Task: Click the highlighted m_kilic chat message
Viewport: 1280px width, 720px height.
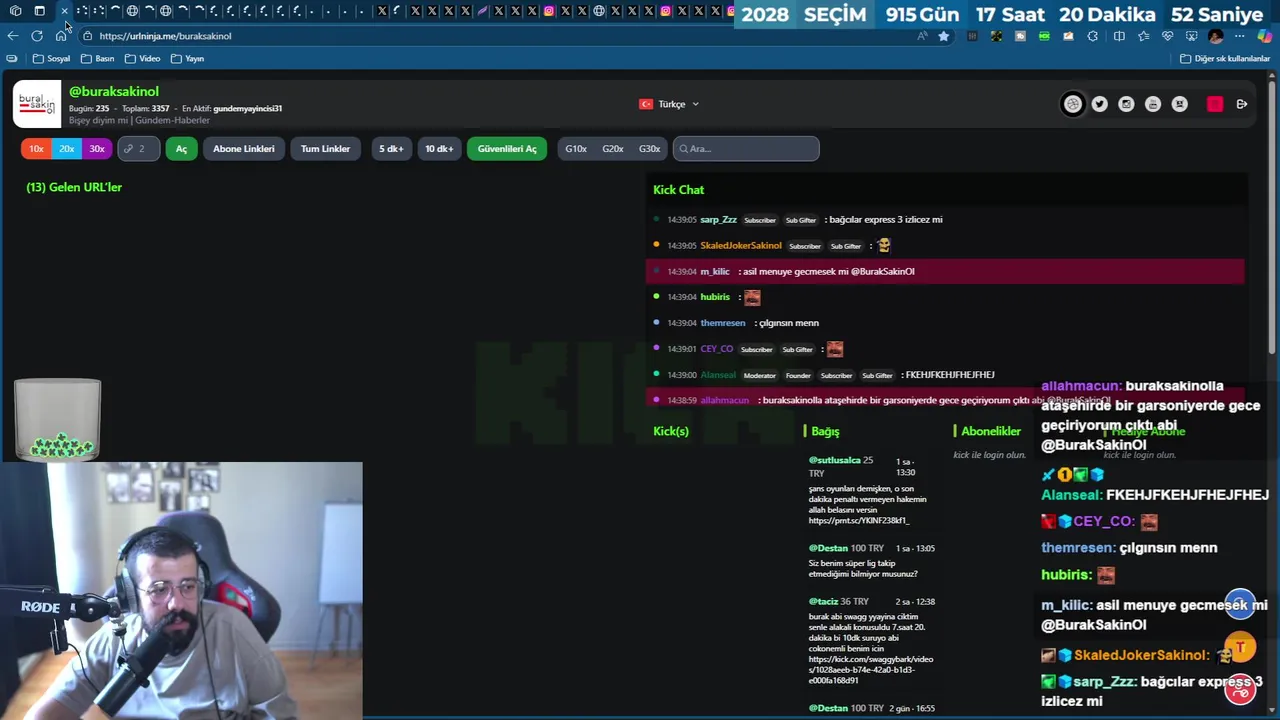Action: (x=945, y=271)
